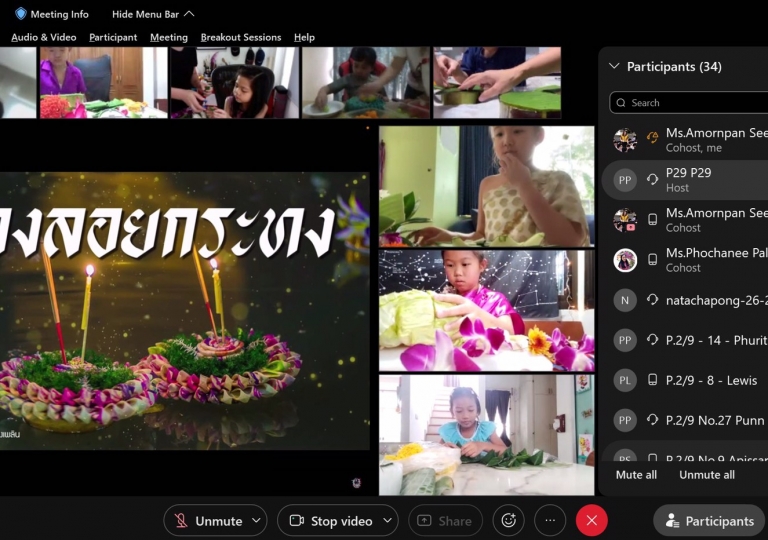Click the Mute all button
768x540 pixels.
[x=636, y=475]
